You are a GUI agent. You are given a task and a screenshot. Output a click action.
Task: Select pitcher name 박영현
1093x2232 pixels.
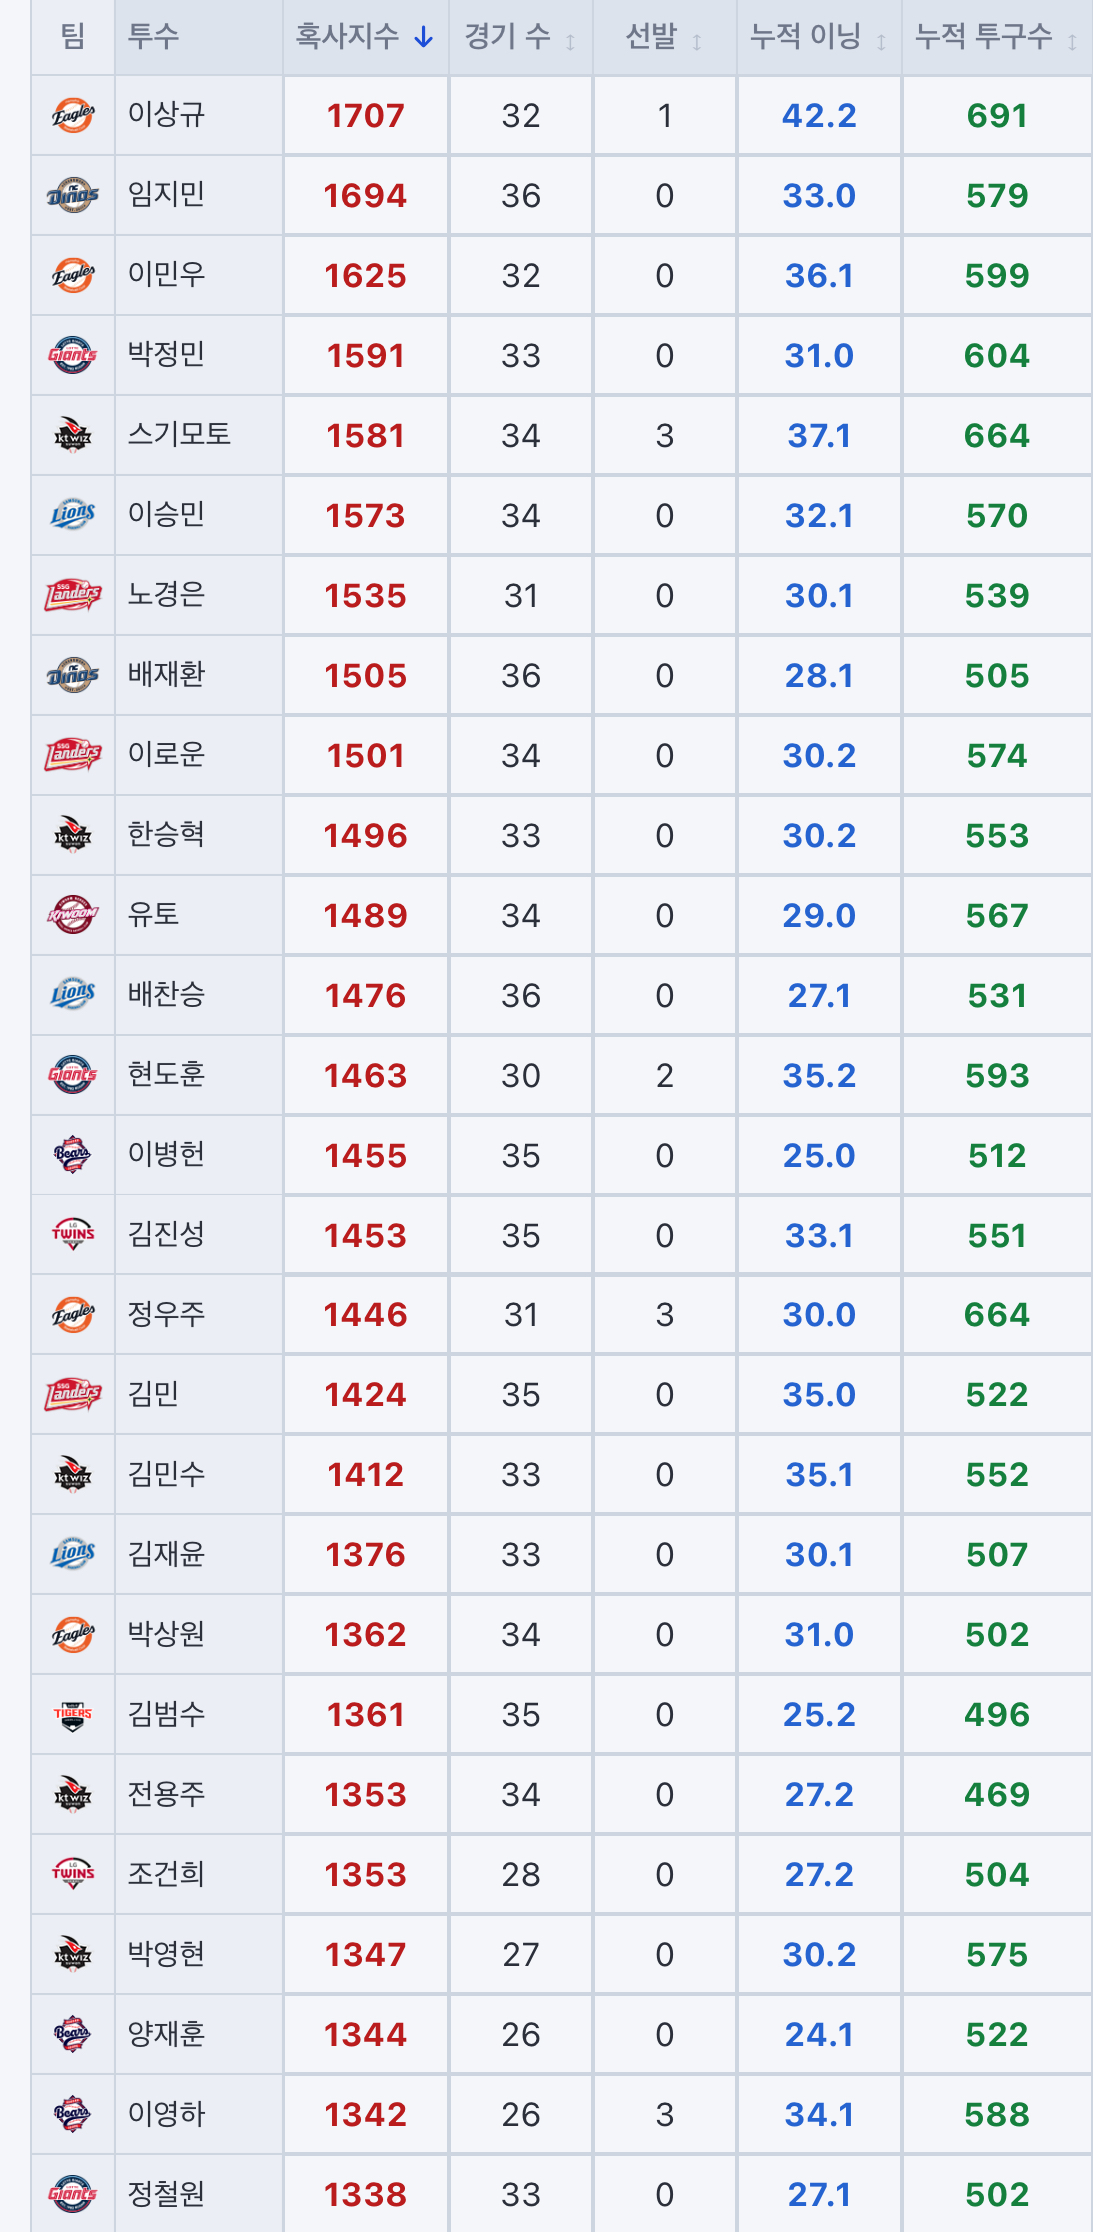(x=166, y=1953)
